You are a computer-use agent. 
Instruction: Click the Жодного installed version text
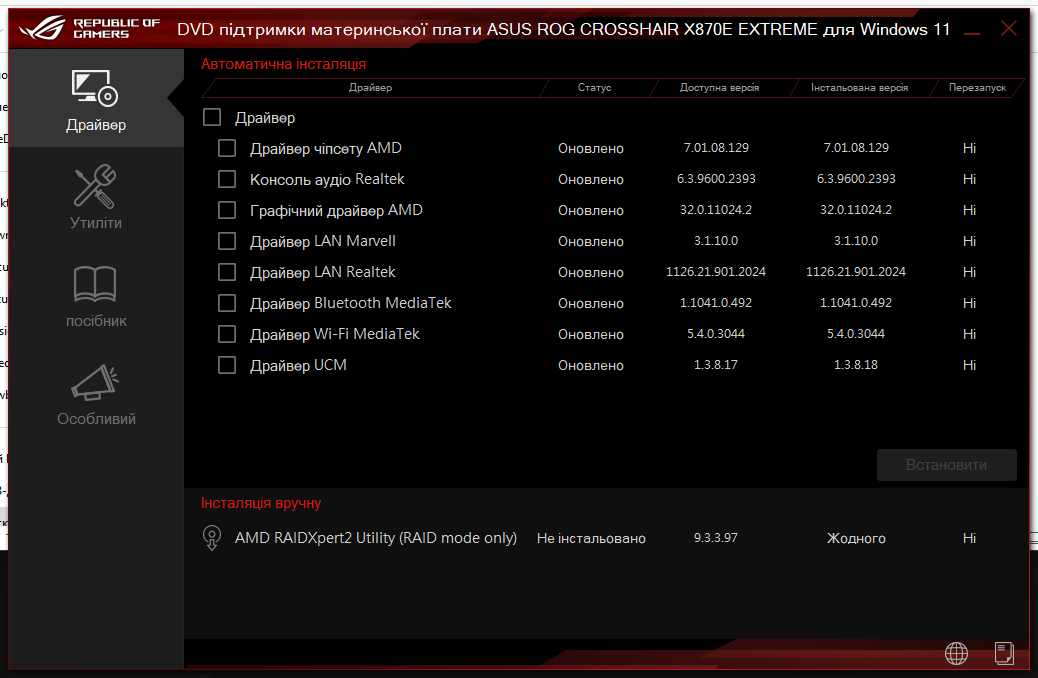pyautogui.click(x=856, y=538)
